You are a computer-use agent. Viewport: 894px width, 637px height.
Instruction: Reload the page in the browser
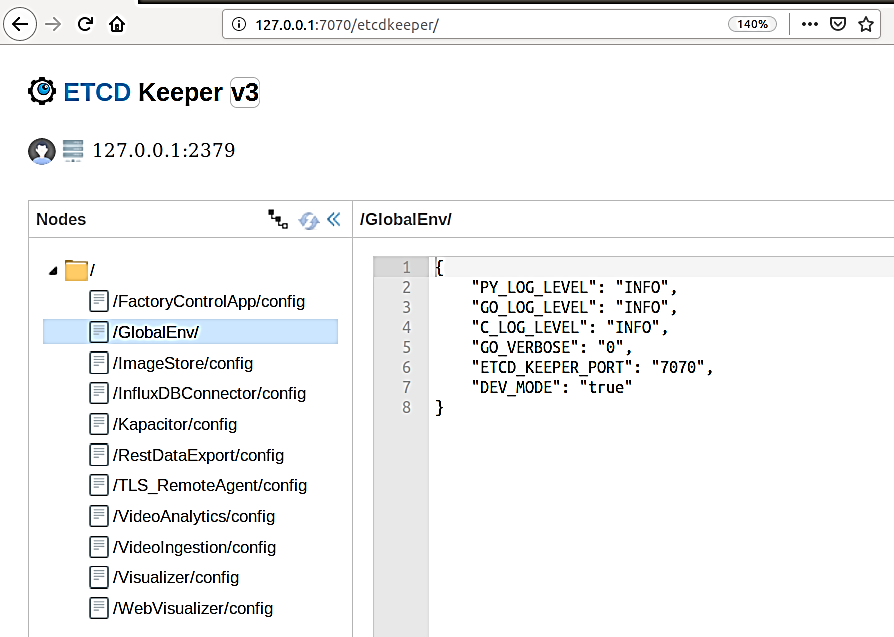[x=88, y=23]
